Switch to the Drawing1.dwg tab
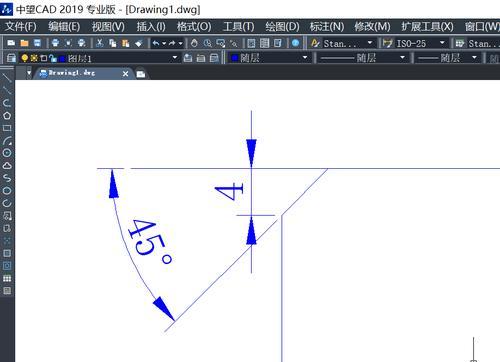 coord(72,73)
